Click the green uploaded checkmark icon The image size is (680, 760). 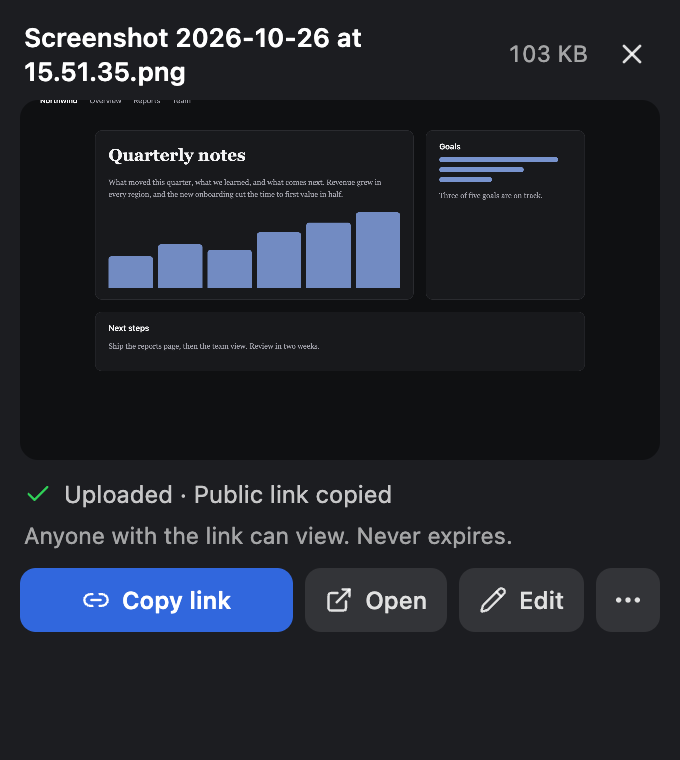pyautogui.click(x=38, y=494)
